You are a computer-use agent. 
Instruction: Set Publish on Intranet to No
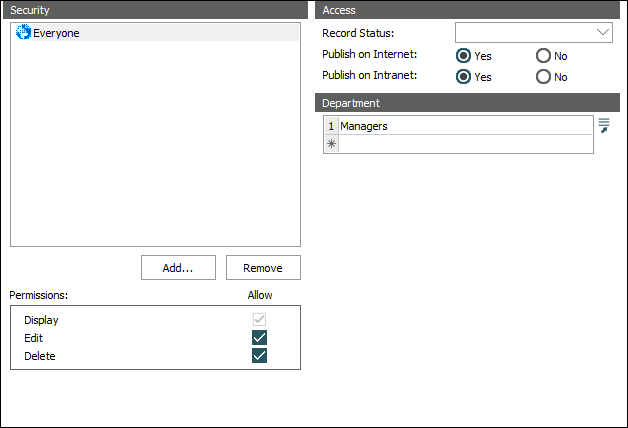(544, 76)
